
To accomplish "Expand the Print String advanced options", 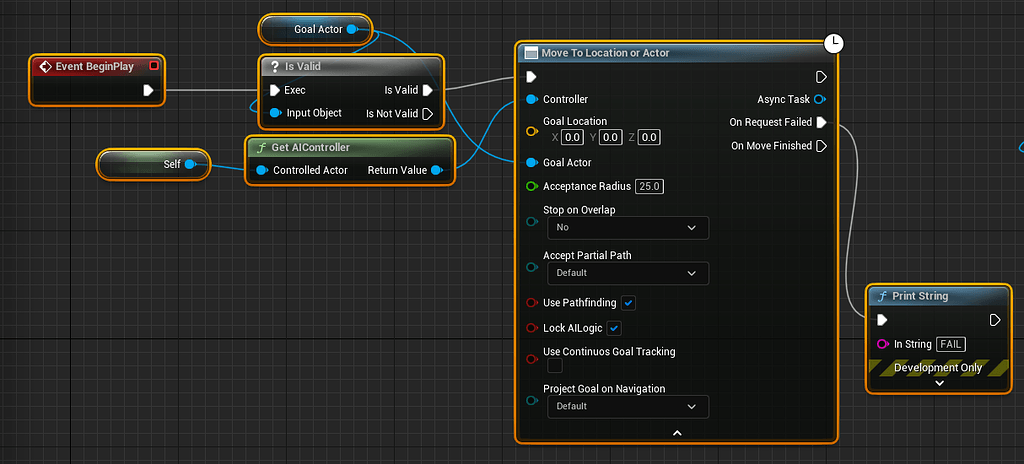I will click(938, 383).
